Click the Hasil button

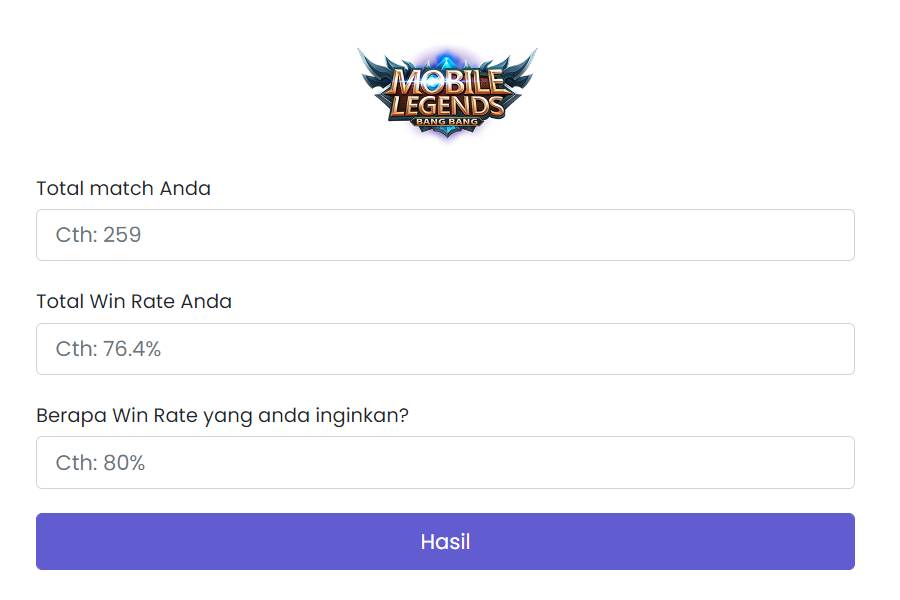click(445, 541)
